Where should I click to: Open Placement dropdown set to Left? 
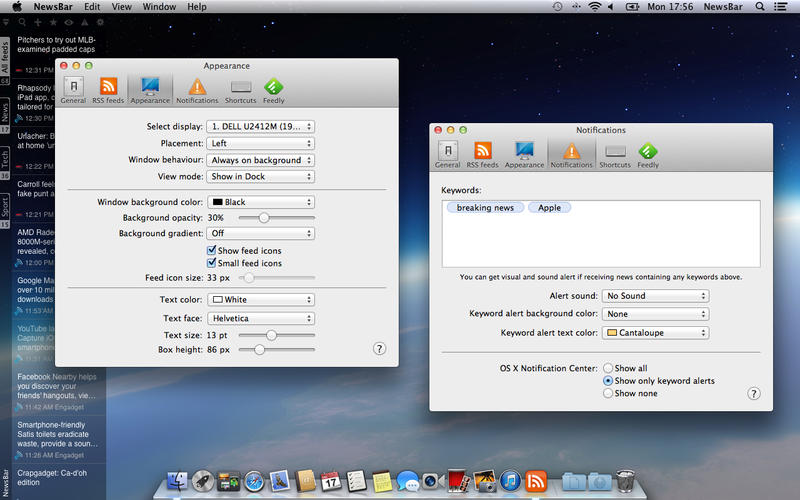click(260, 143)
